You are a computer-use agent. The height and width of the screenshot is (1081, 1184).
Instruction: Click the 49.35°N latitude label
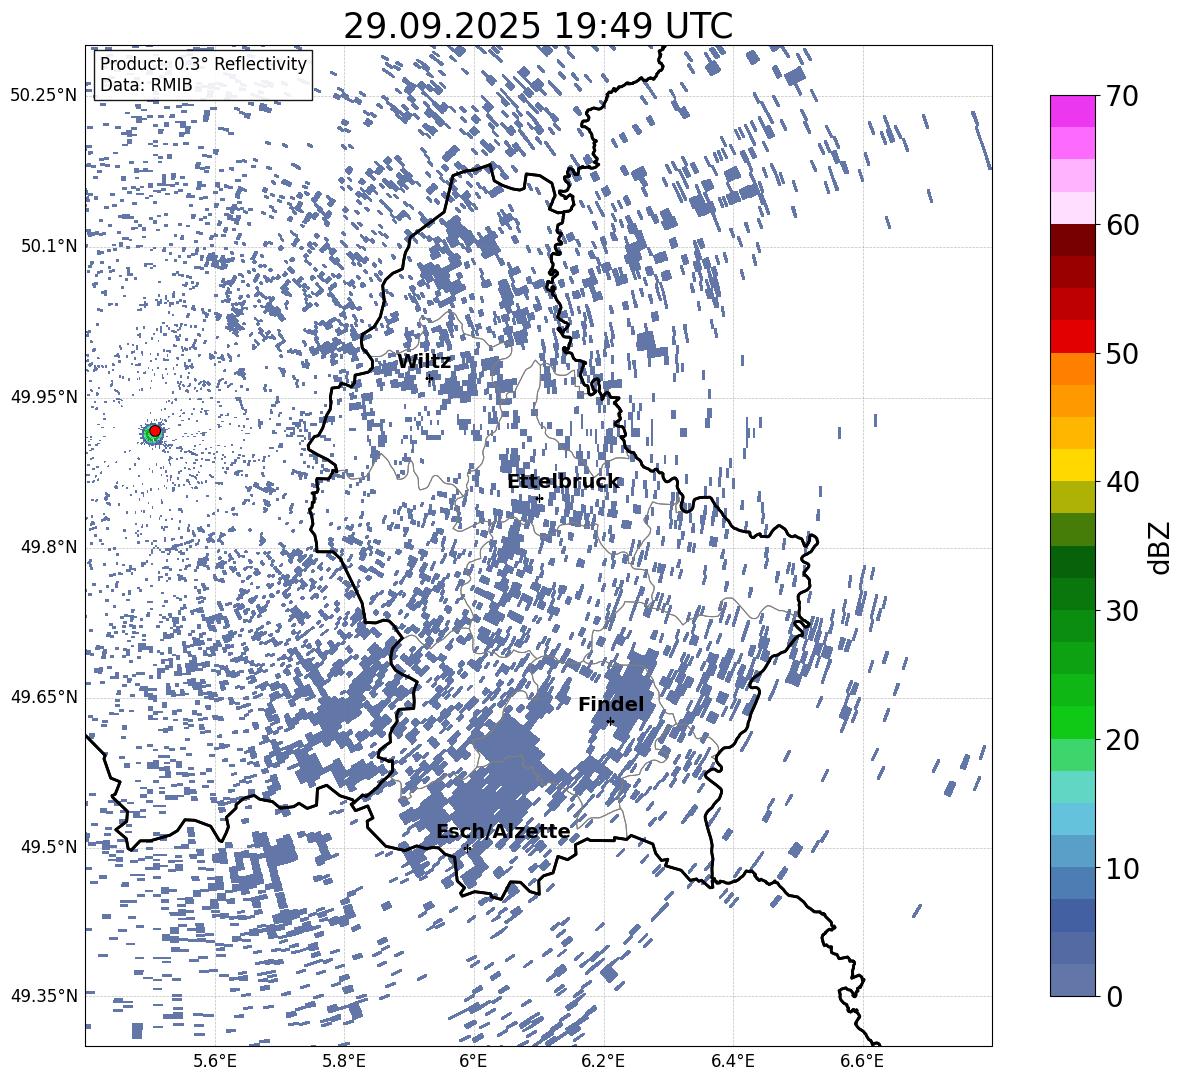(44, 996)
